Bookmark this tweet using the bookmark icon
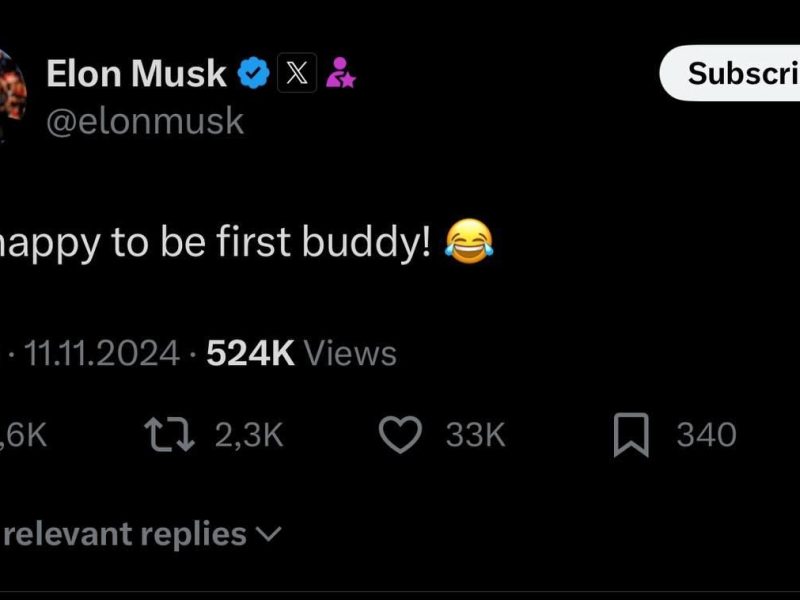Viewport: 800px width, 600px height. tap(631, 436)
